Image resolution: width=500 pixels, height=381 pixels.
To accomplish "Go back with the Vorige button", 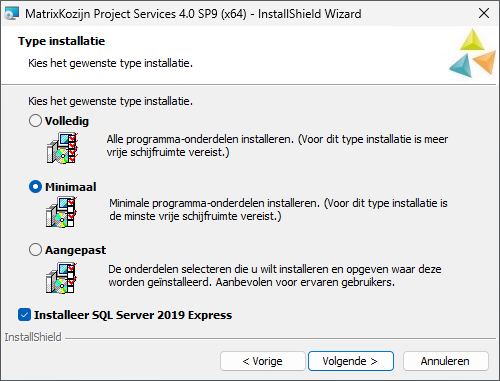I will pyautogui.click(x=263, y=361).
